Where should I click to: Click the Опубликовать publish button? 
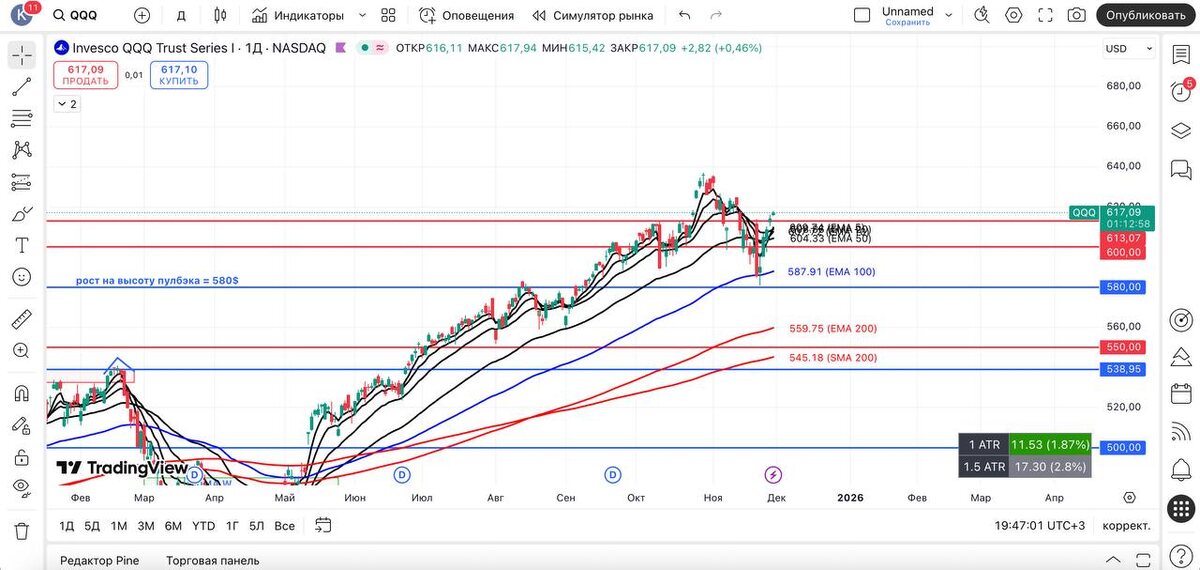point(1145,15)
